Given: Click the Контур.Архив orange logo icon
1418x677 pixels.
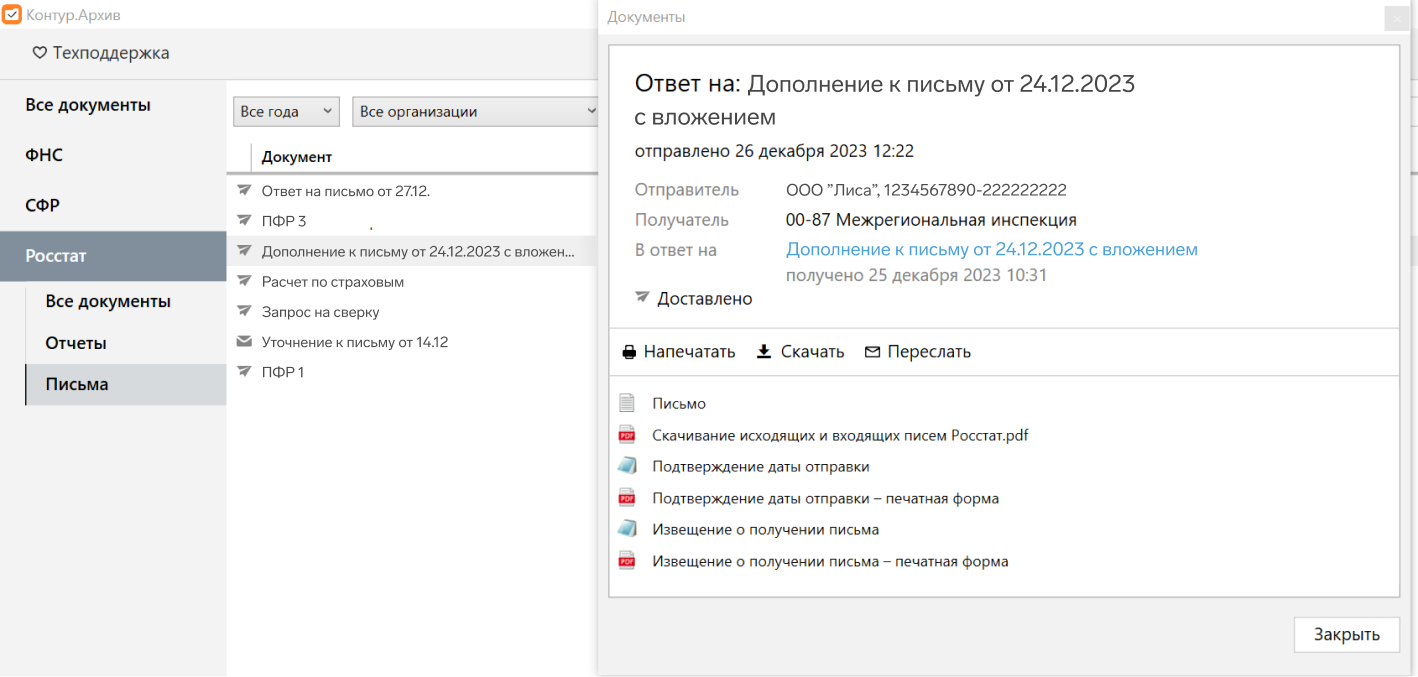Looking at the screenshot, I should pyautogui.click(x=13, y=15).
